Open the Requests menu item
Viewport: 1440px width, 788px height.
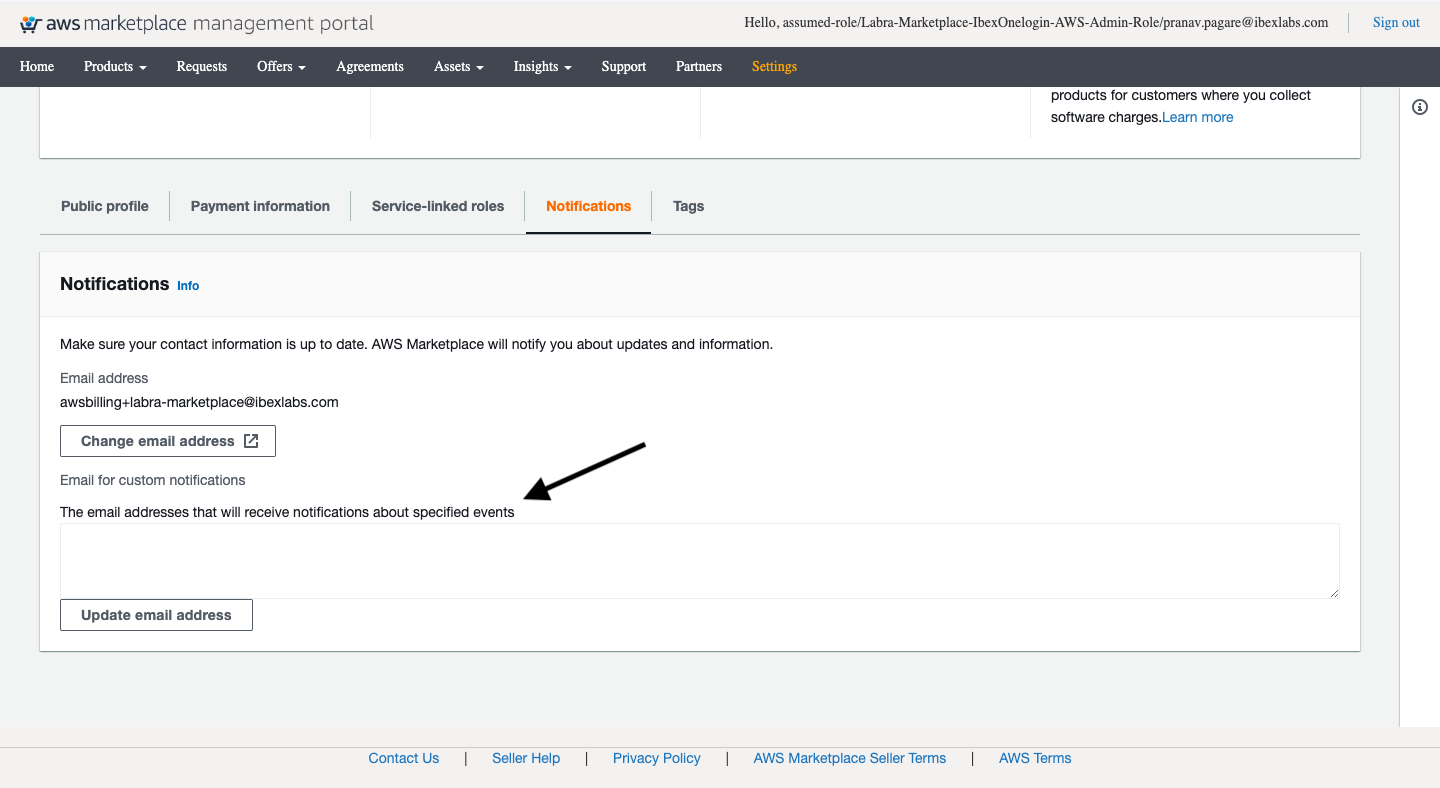pos(202,67)
